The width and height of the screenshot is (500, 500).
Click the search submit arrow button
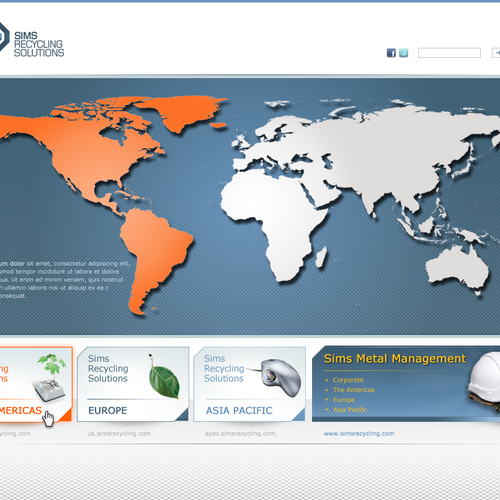496,53
